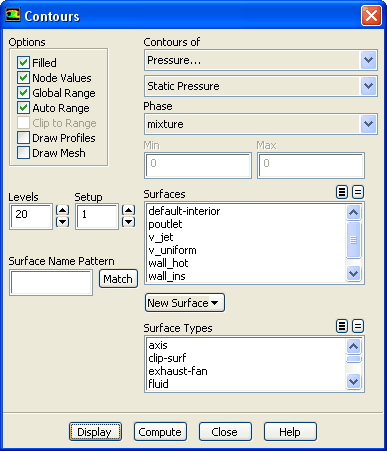Focus the Setup input field
The width and height of the screenshot is (387, 451).
97,216
